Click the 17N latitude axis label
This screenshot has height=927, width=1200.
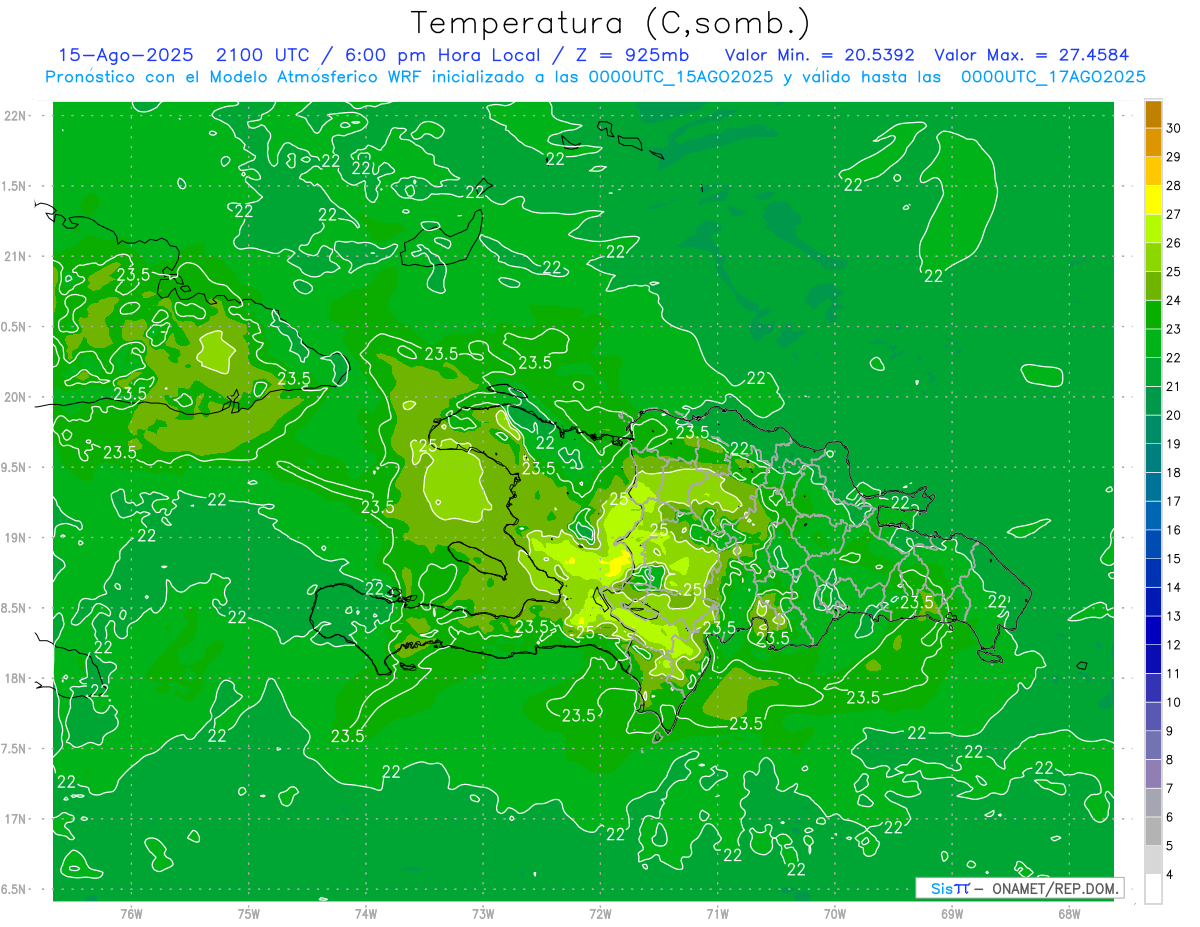[x=17, y=819]
